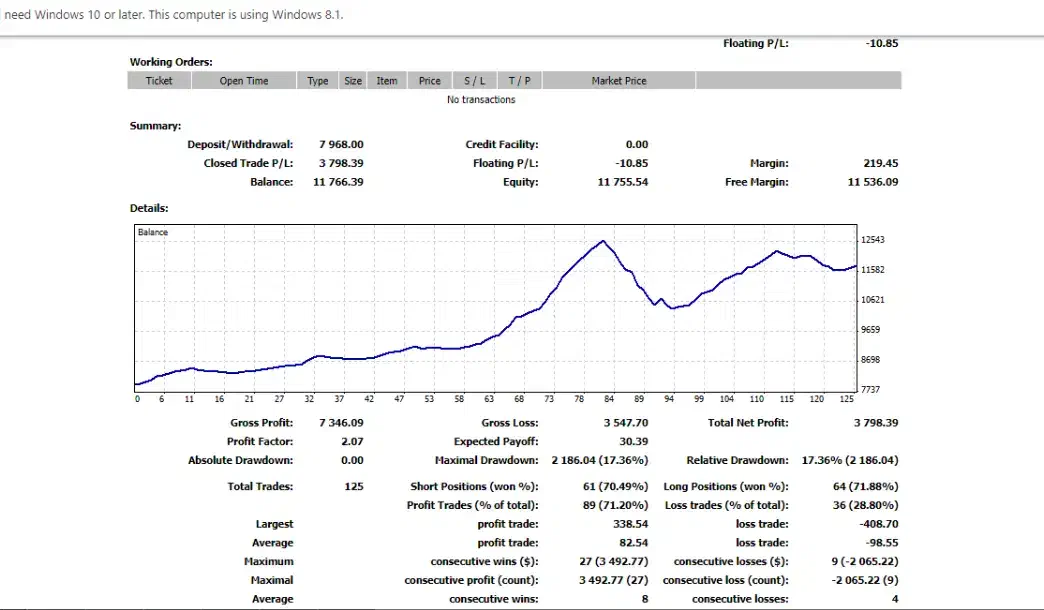Click the S / L column header
This screenshot has height=610, width=1044.
[x=474, y=81]
